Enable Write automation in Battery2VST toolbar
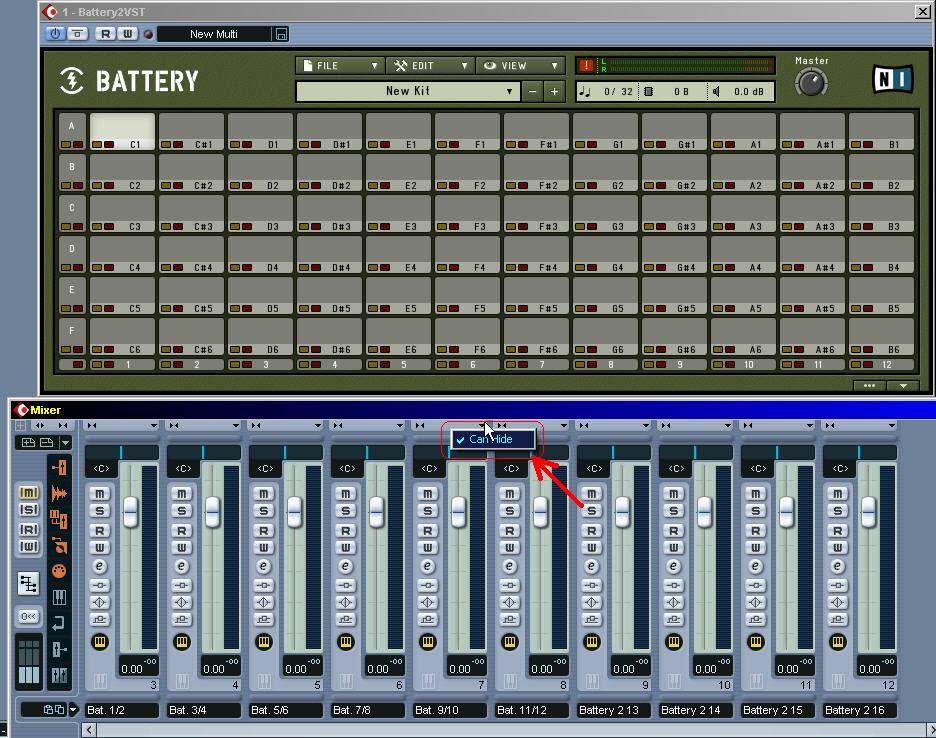The image size is (936, 738). [127, 34]
